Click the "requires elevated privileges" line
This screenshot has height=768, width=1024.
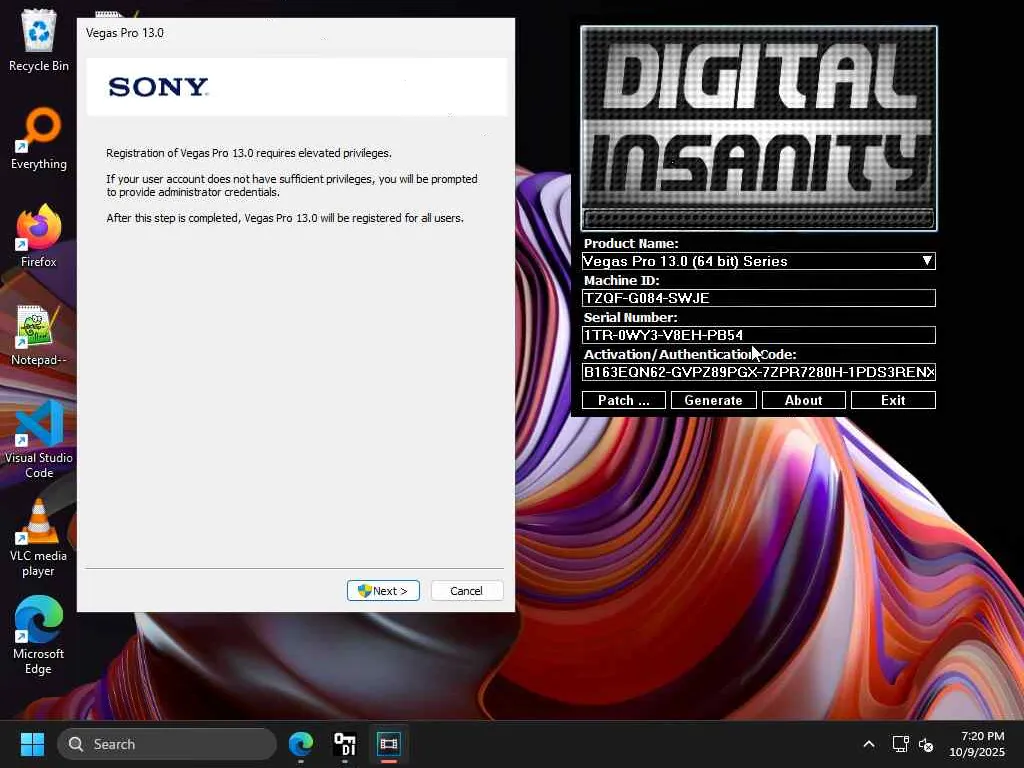tap(249, 153)
